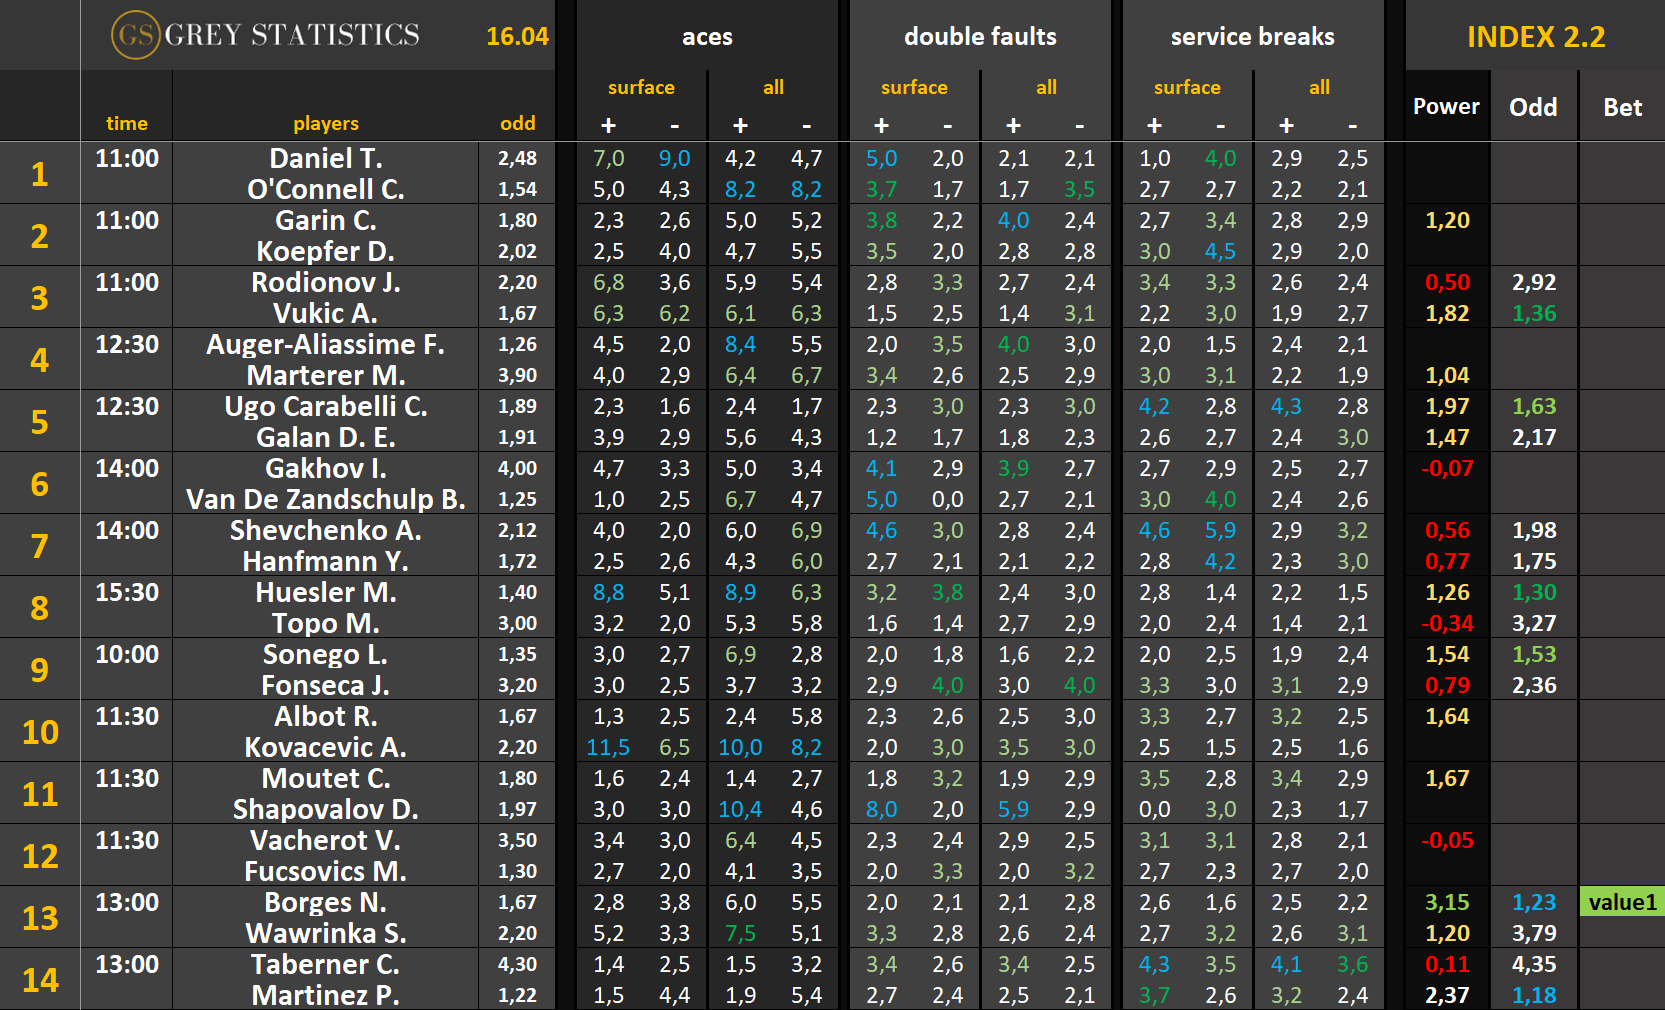1665x1010 pixels.
Task: Click aces value 11,5 for Kovacevic
Action: click(608, 747)
